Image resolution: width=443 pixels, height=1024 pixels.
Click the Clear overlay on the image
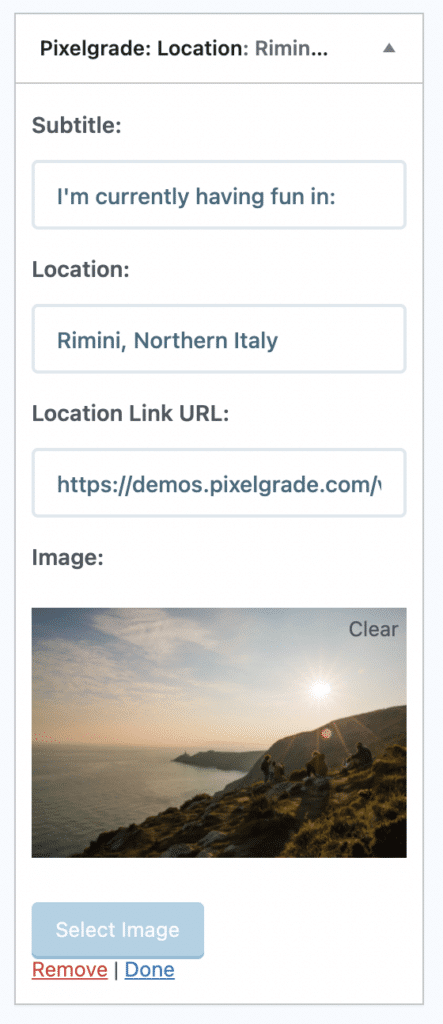coord(373,629)
